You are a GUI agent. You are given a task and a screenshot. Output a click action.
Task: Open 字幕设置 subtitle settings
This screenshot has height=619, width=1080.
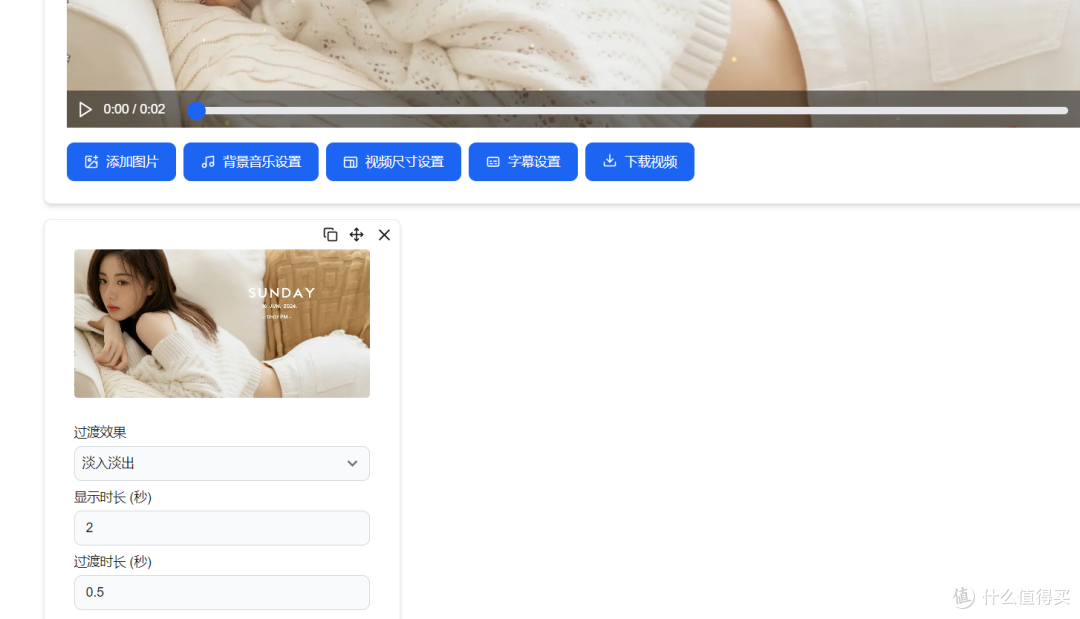[x=523, y=162]
